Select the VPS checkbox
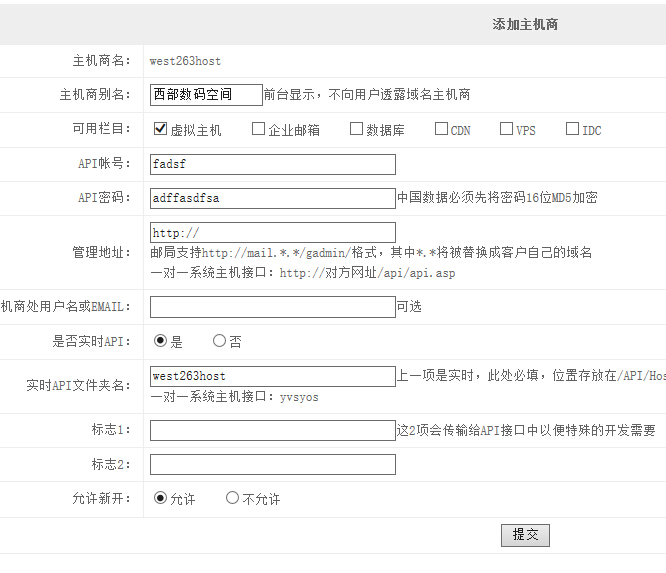 tap(506, 129)
